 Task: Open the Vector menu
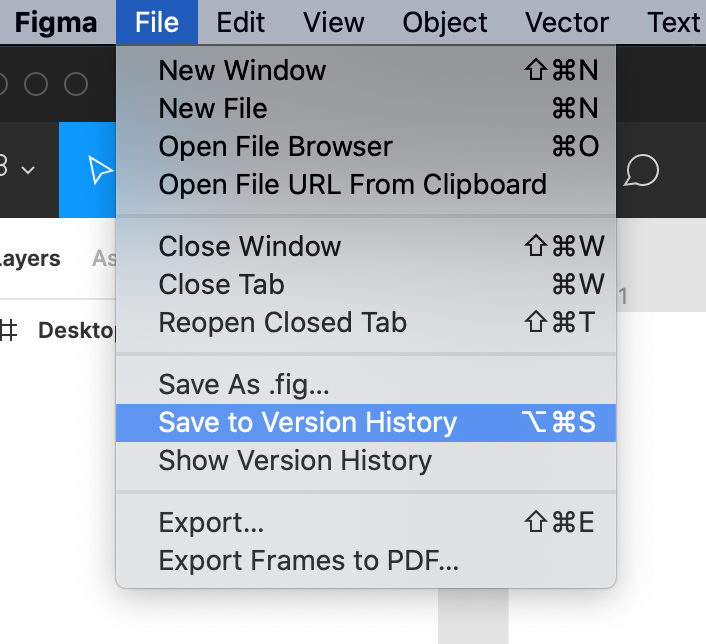click(567, 22)
